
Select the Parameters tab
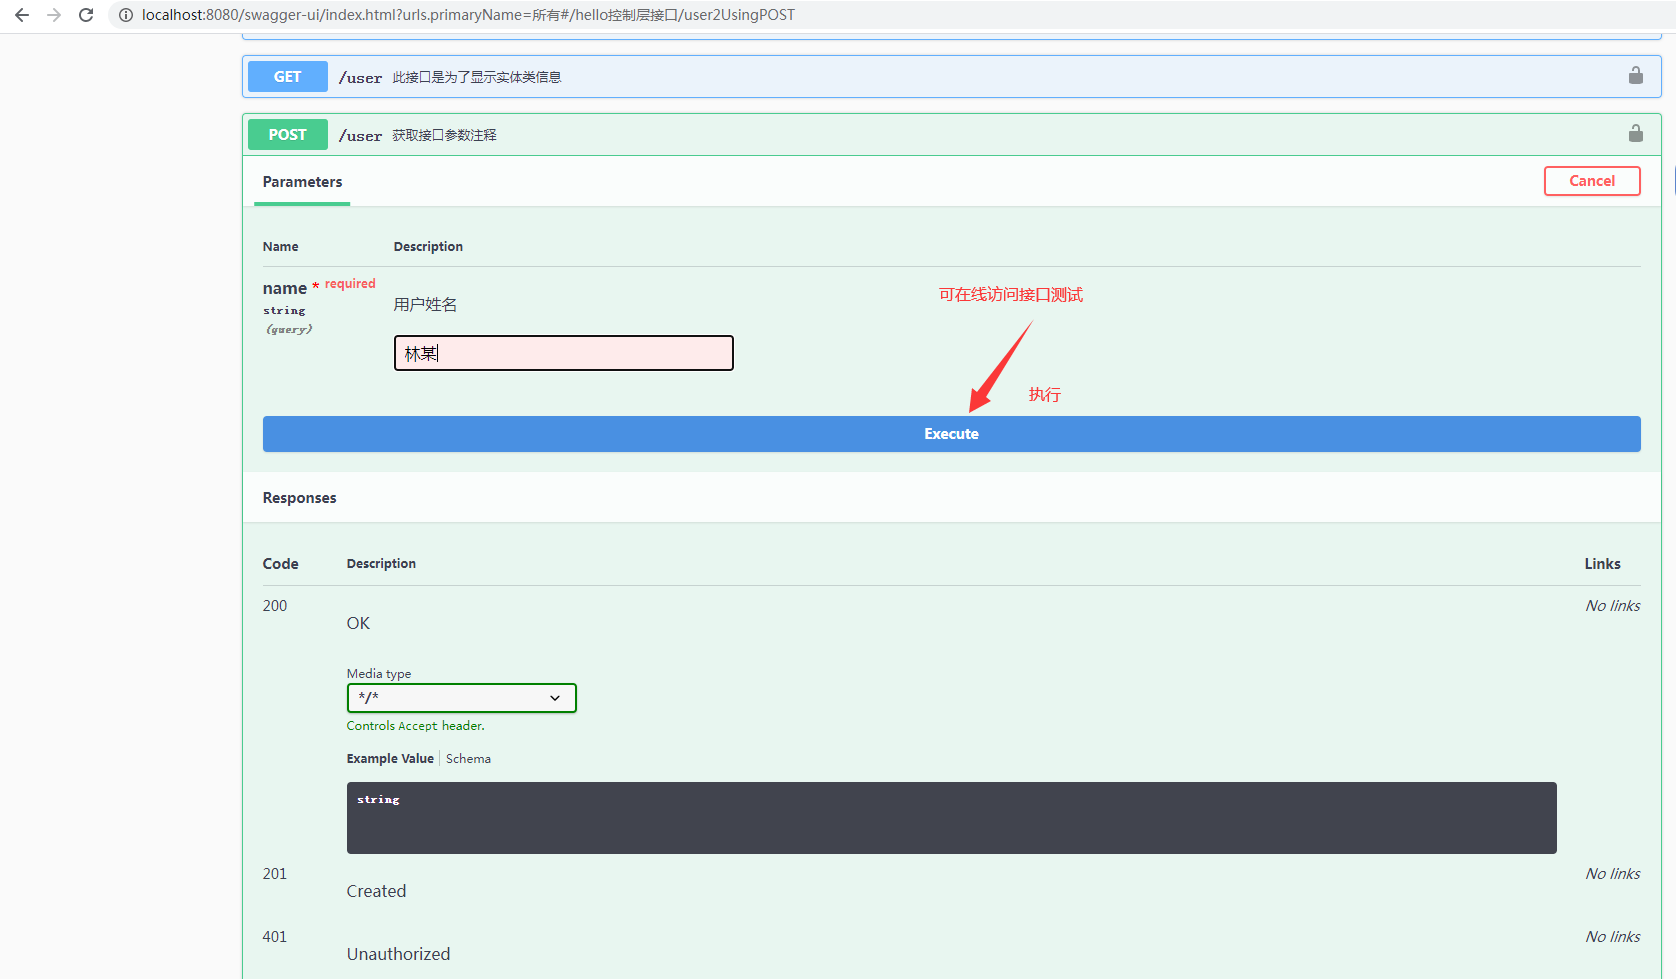[302, 182]
